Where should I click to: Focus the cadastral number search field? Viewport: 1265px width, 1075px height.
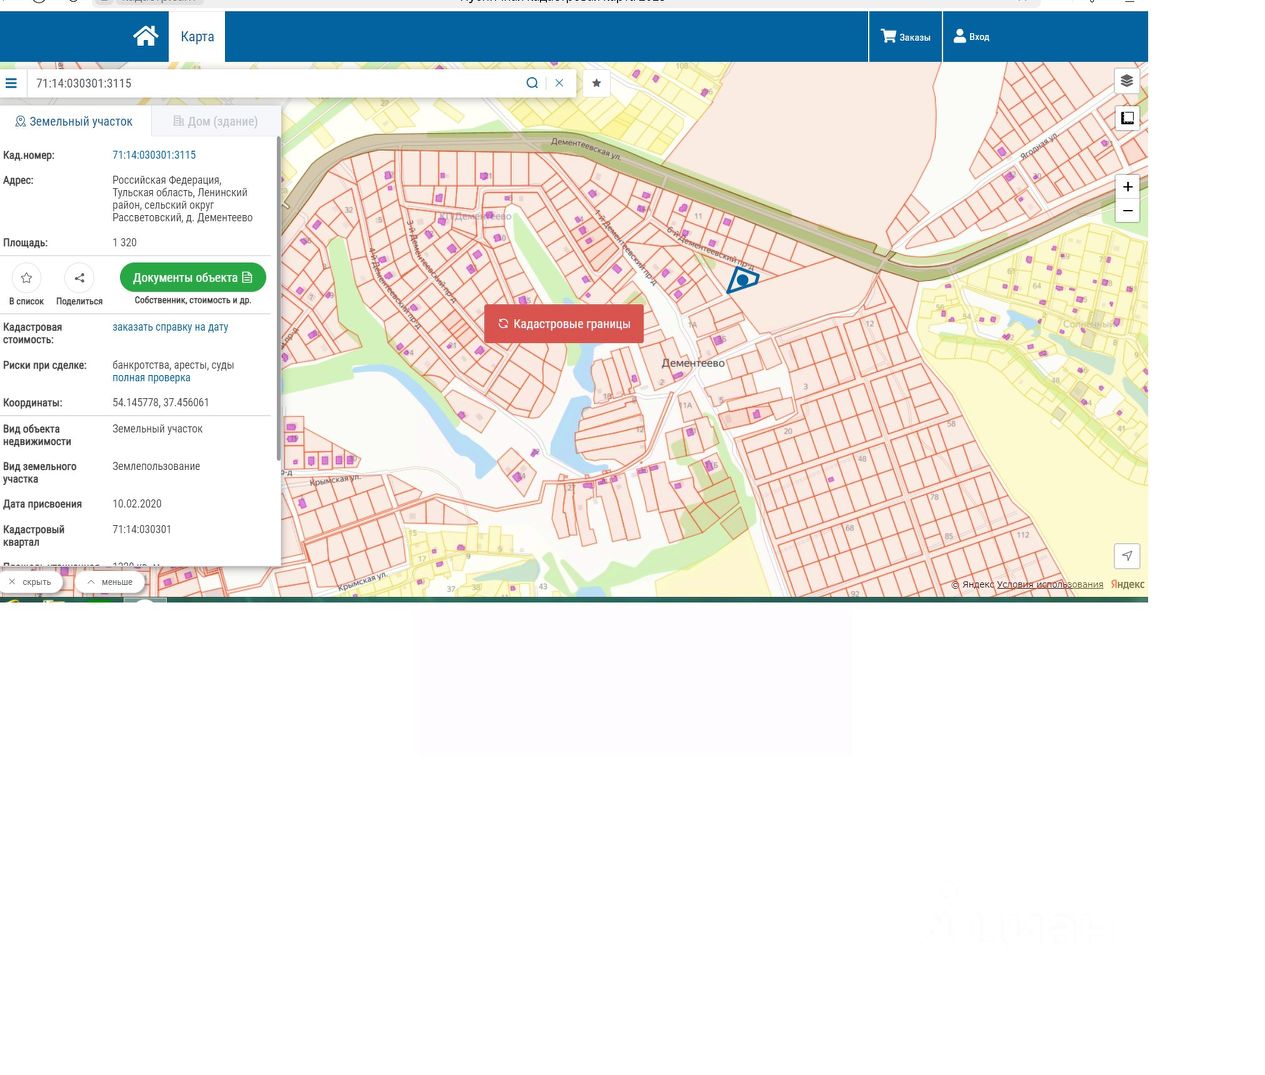click(275, 83)
